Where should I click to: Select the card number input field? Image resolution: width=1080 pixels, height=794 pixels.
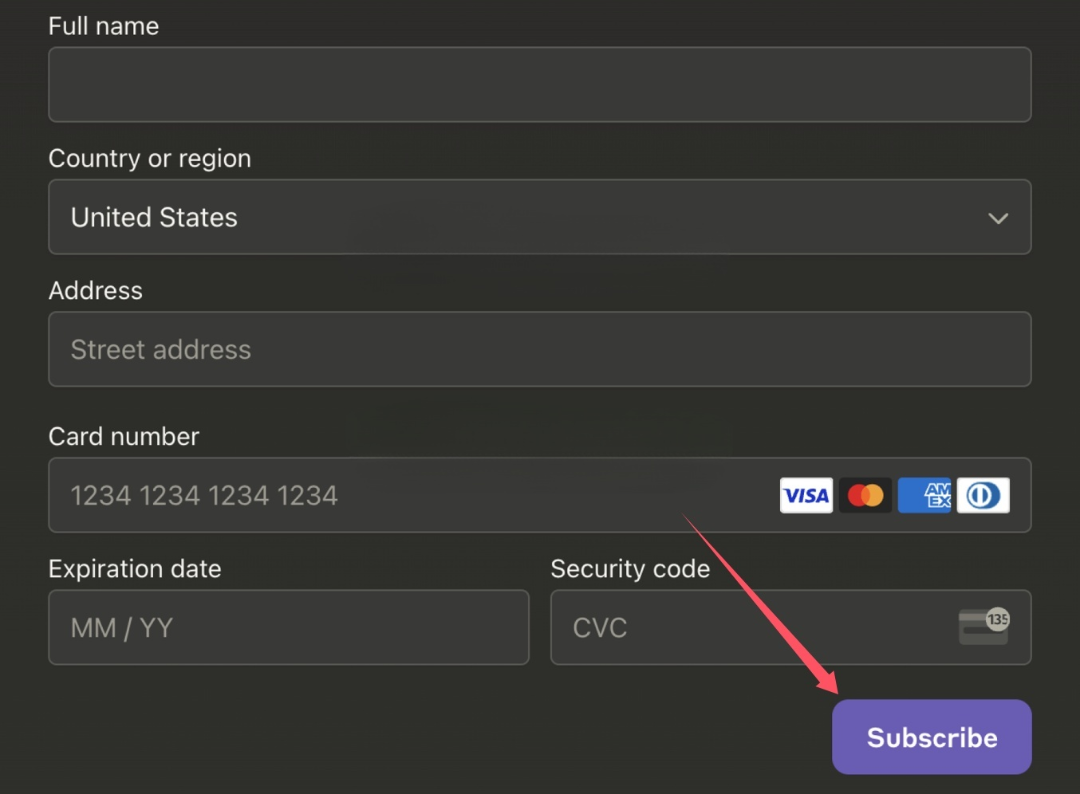[400, 495]
